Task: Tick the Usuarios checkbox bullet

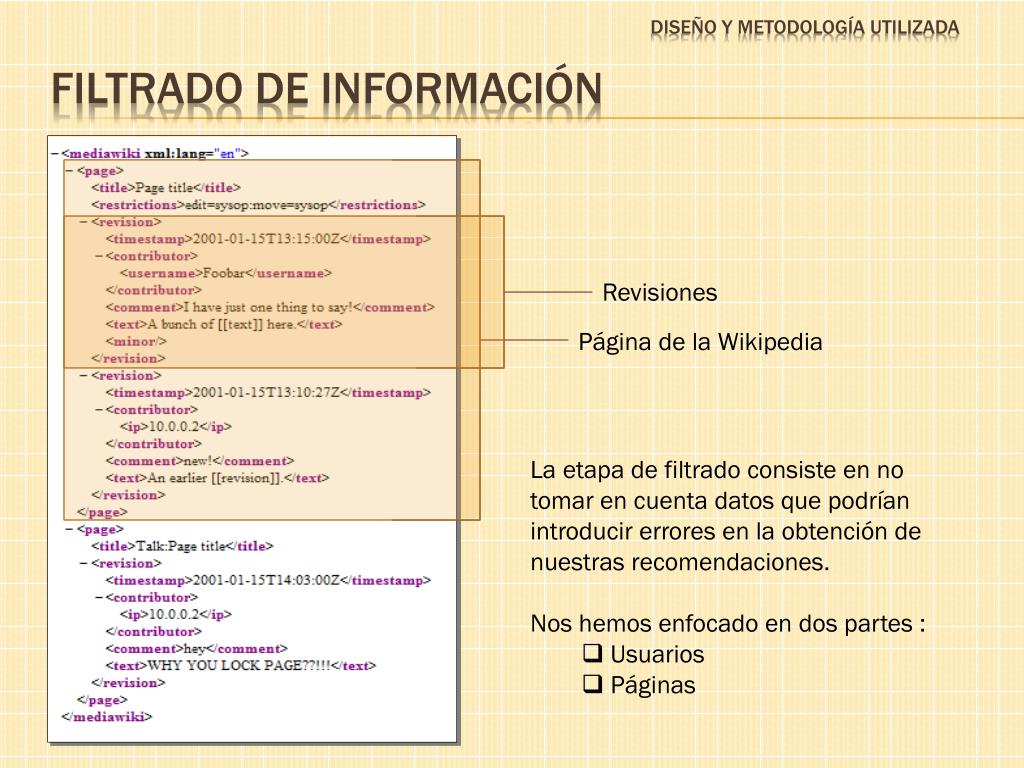Action: coord(592,652)
